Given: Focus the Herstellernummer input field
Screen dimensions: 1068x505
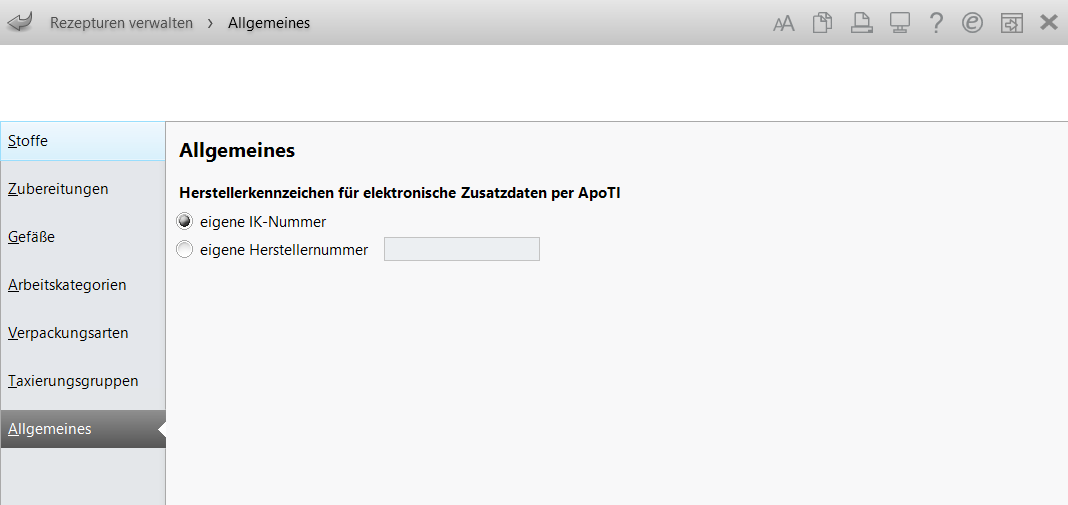Looking at the screenshot, I should [x=462, y=249].
